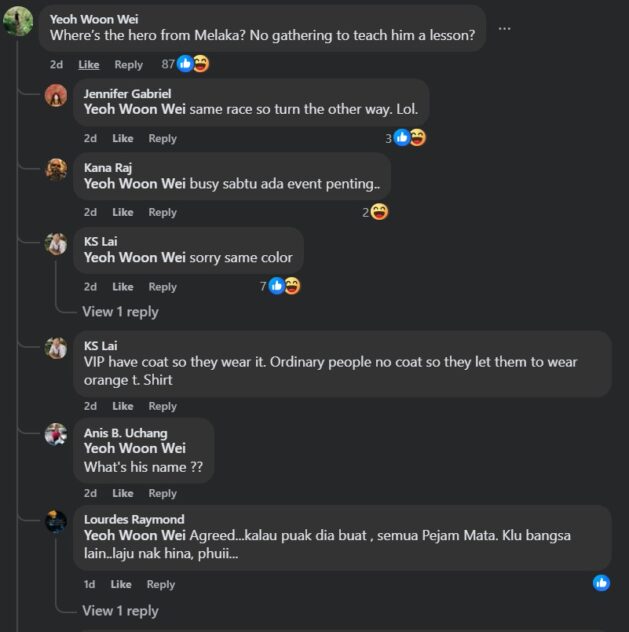The image size is (629, 632).
Task: Expand 'View 1 reply' under Lourdes Raymond
Action: coord(120,611)
